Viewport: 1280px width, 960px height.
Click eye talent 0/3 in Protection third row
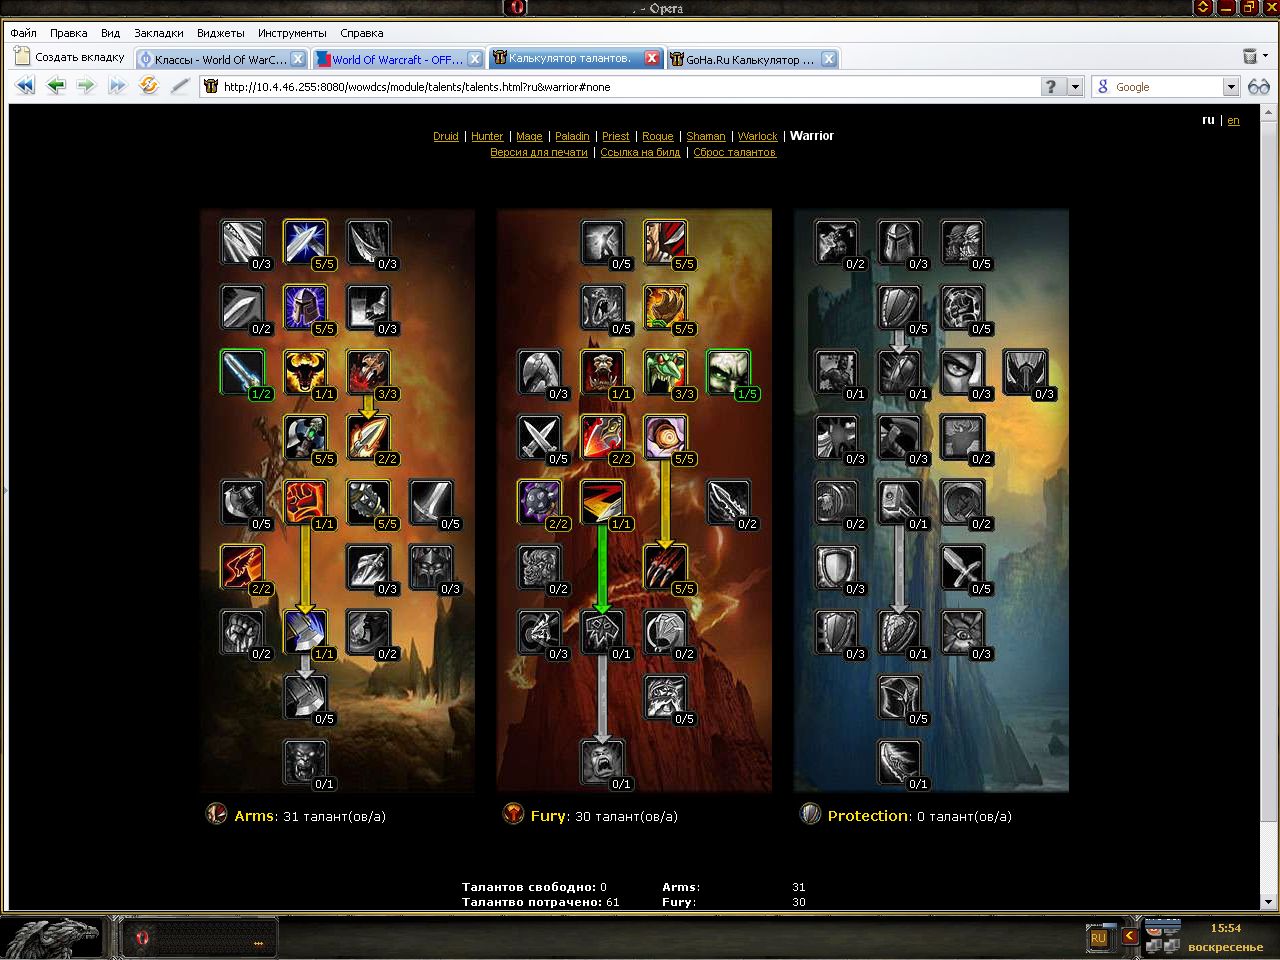point(962,373)
